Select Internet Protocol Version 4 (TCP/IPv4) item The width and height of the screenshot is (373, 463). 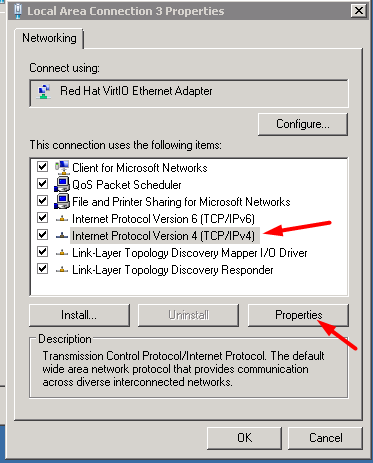(x=163, y=236)
